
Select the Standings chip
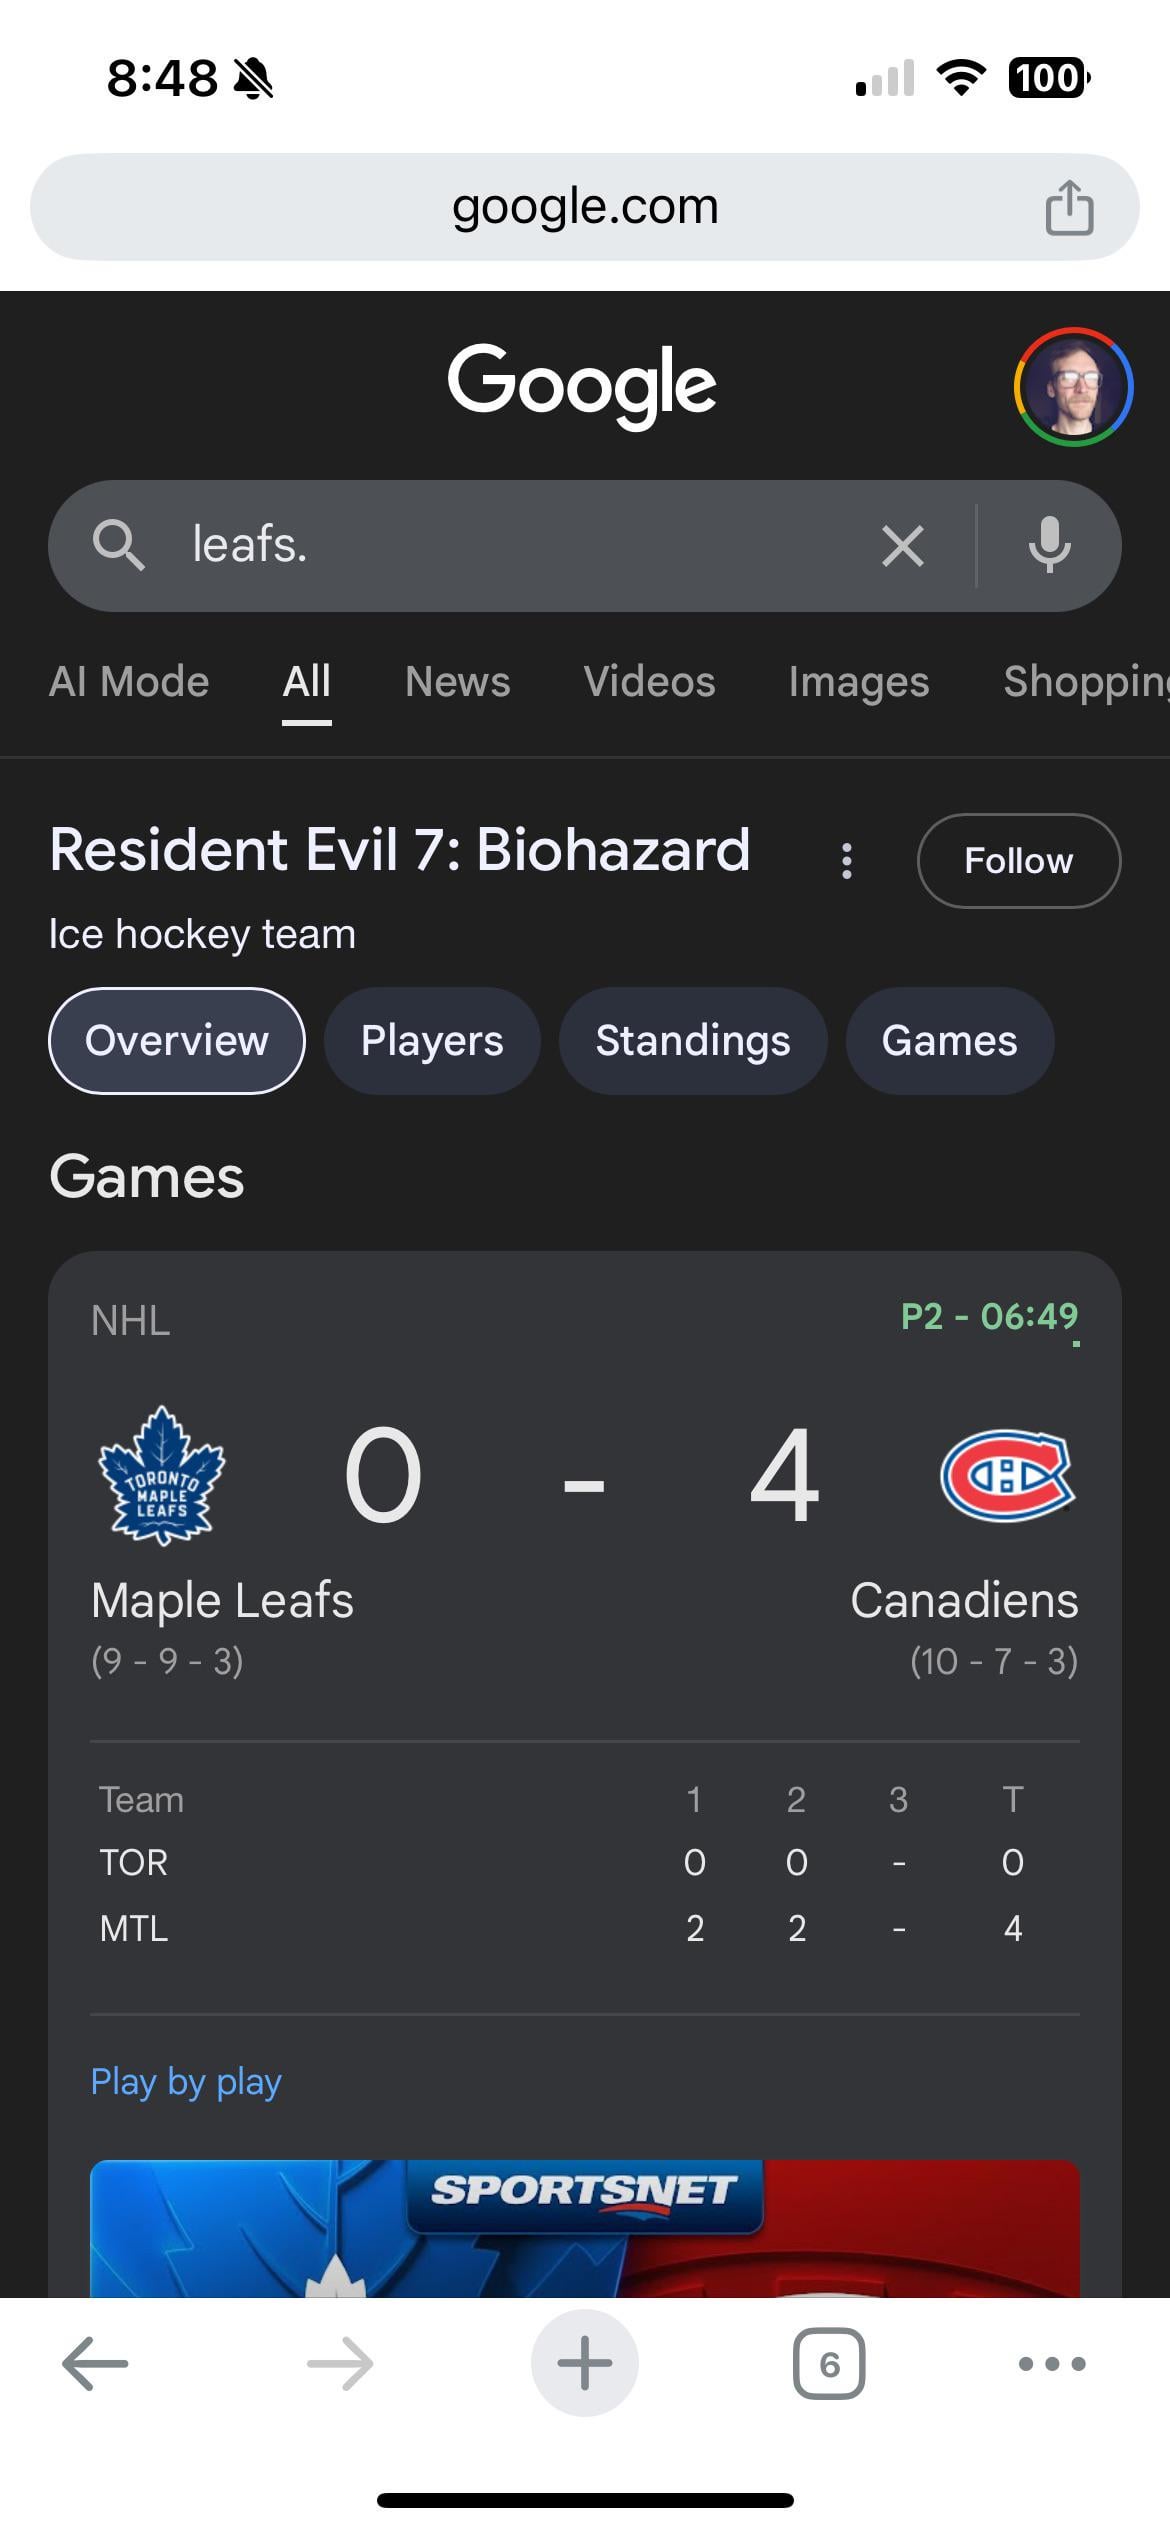pos(693,1041)
